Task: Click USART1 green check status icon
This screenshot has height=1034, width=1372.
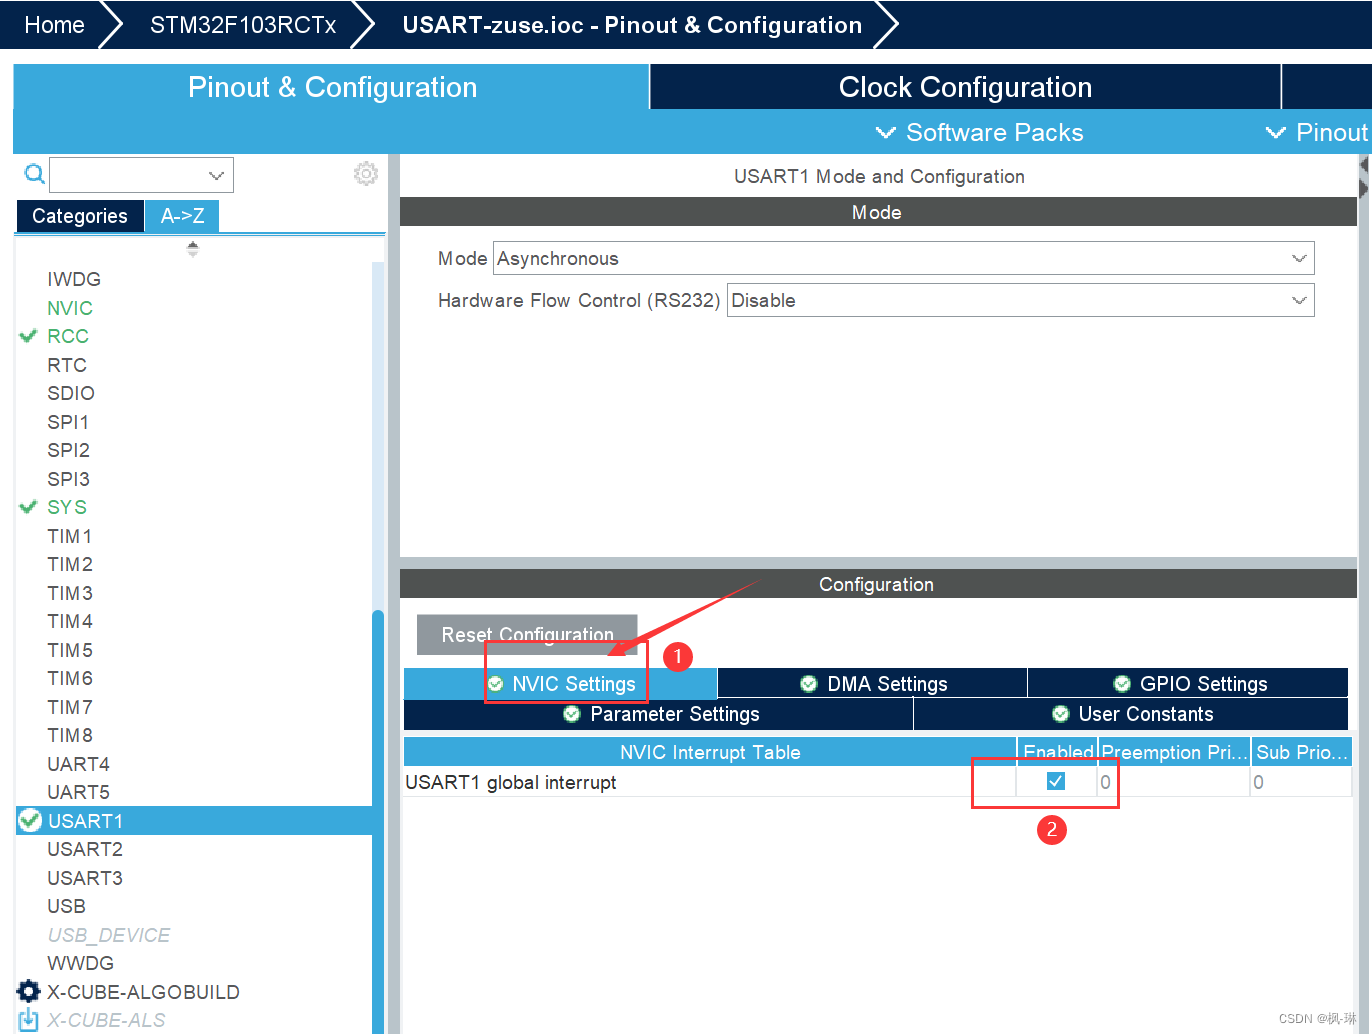Action: tap(30, 821)
